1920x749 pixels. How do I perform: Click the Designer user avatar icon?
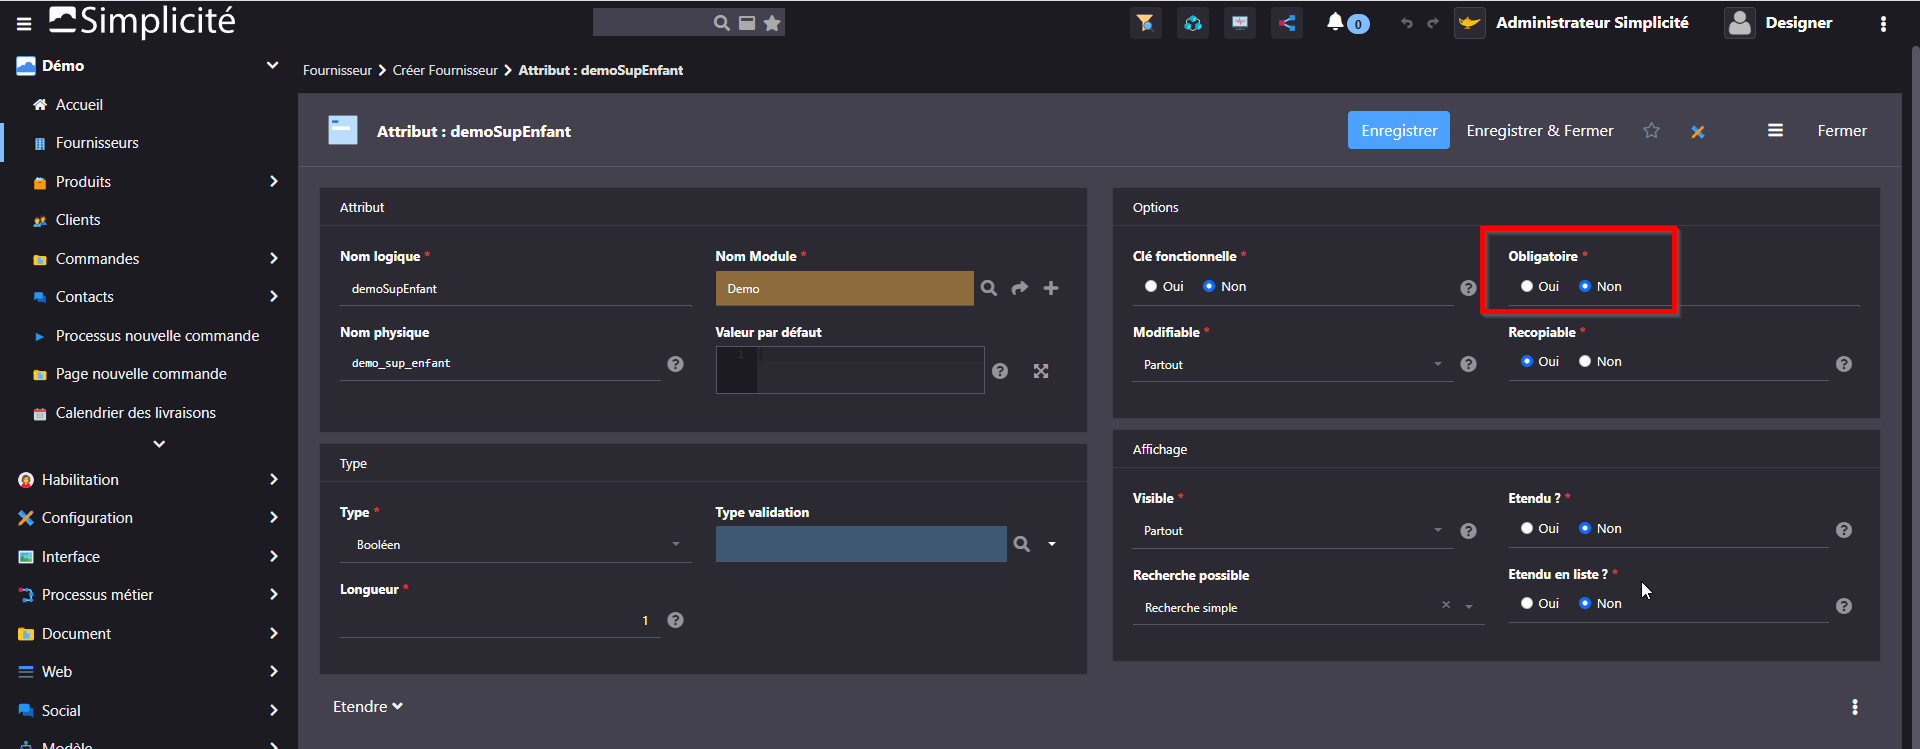coord(1740,23)
